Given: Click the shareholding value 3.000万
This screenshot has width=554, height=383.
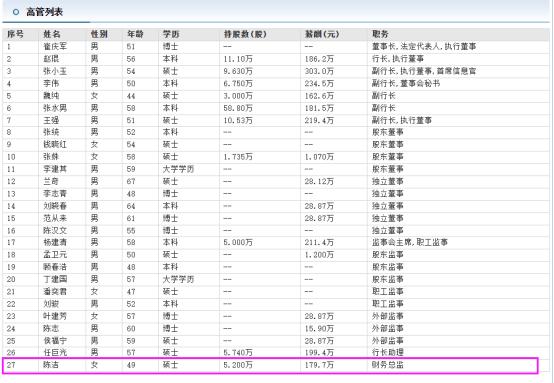Looking at the screenshot, I should [238, 96].
